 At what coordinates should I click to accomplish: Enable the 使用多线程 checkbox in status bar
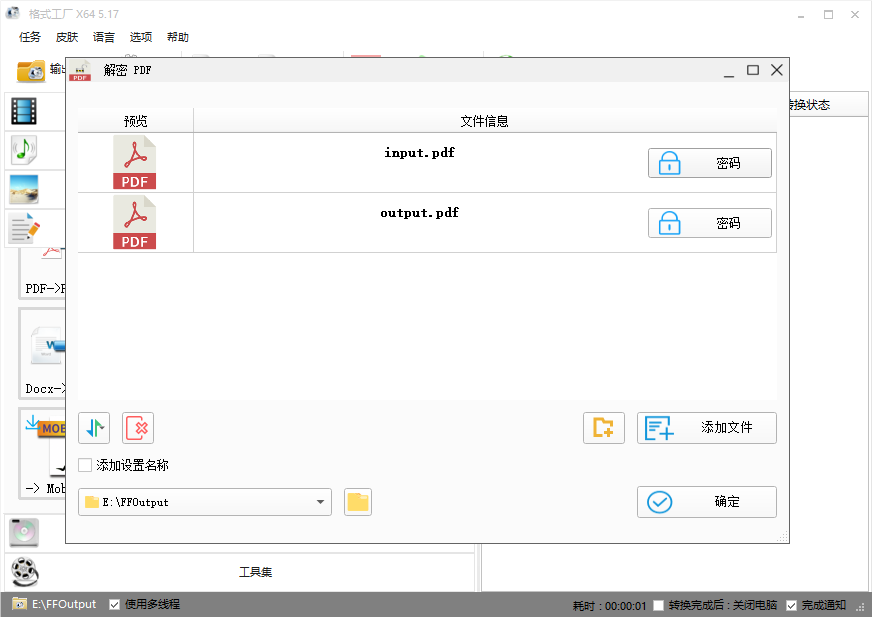coord(114,604)
